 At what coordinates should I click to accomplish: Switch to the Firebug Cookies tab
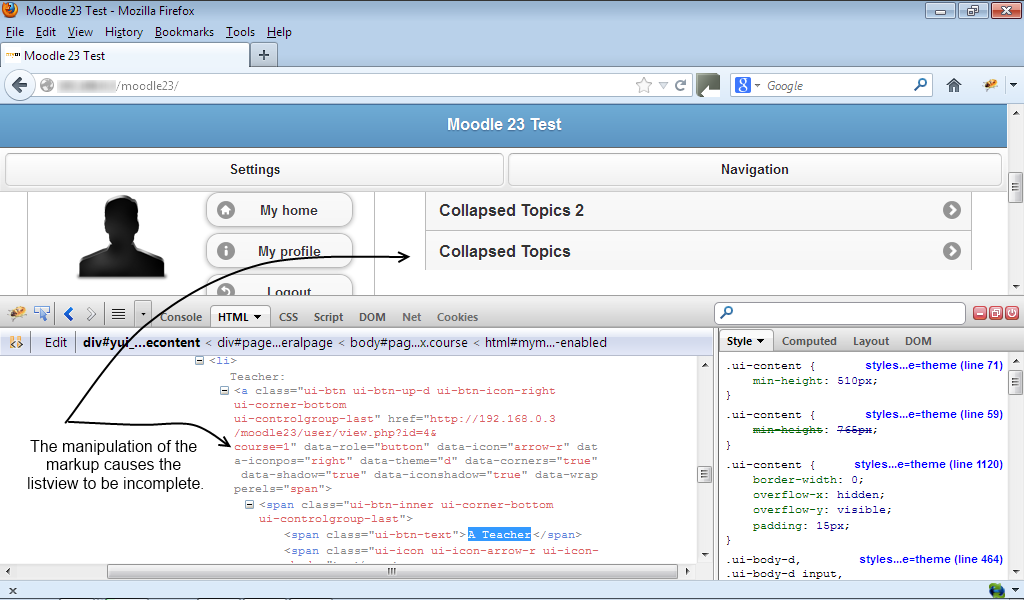coord(457,317)
